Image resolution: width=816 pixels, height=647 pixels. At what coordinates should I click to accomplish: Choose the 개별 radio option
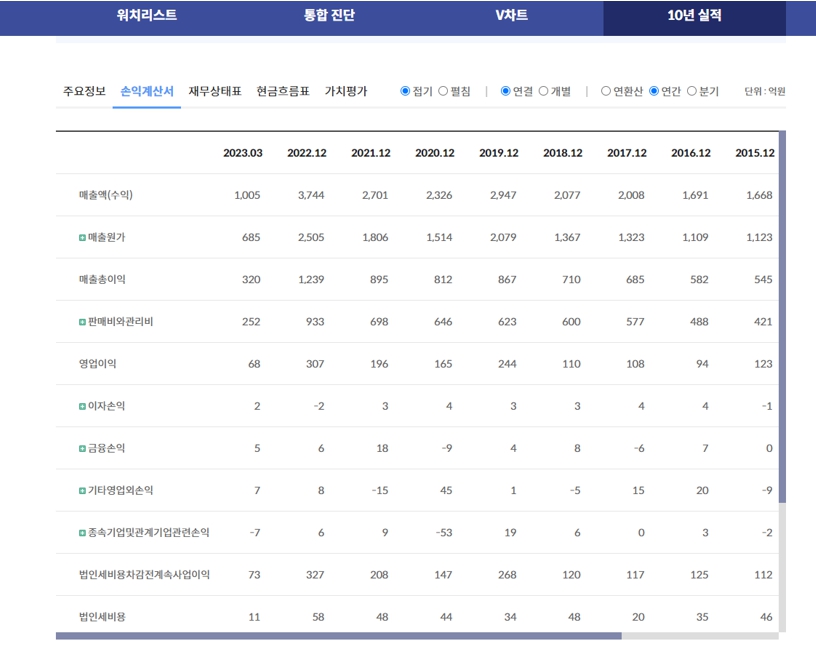[x=543, y=91]
